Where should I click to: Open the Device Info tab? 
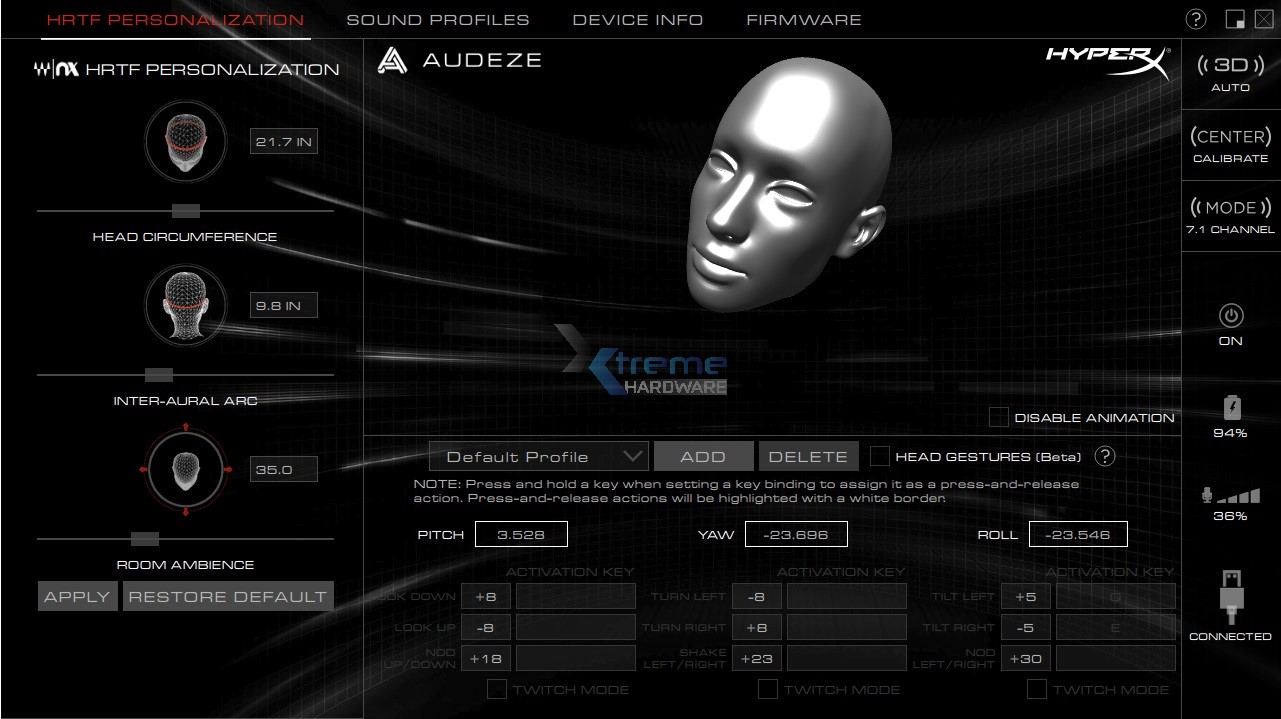click(636, 19)
